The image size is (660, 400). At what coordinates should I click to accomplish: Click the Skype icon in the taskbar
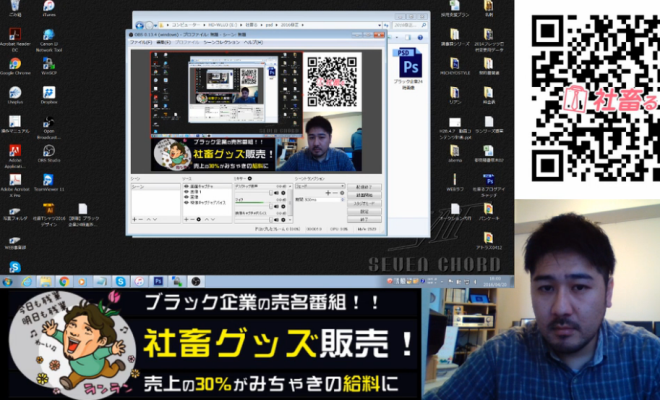tap(120, 281)
